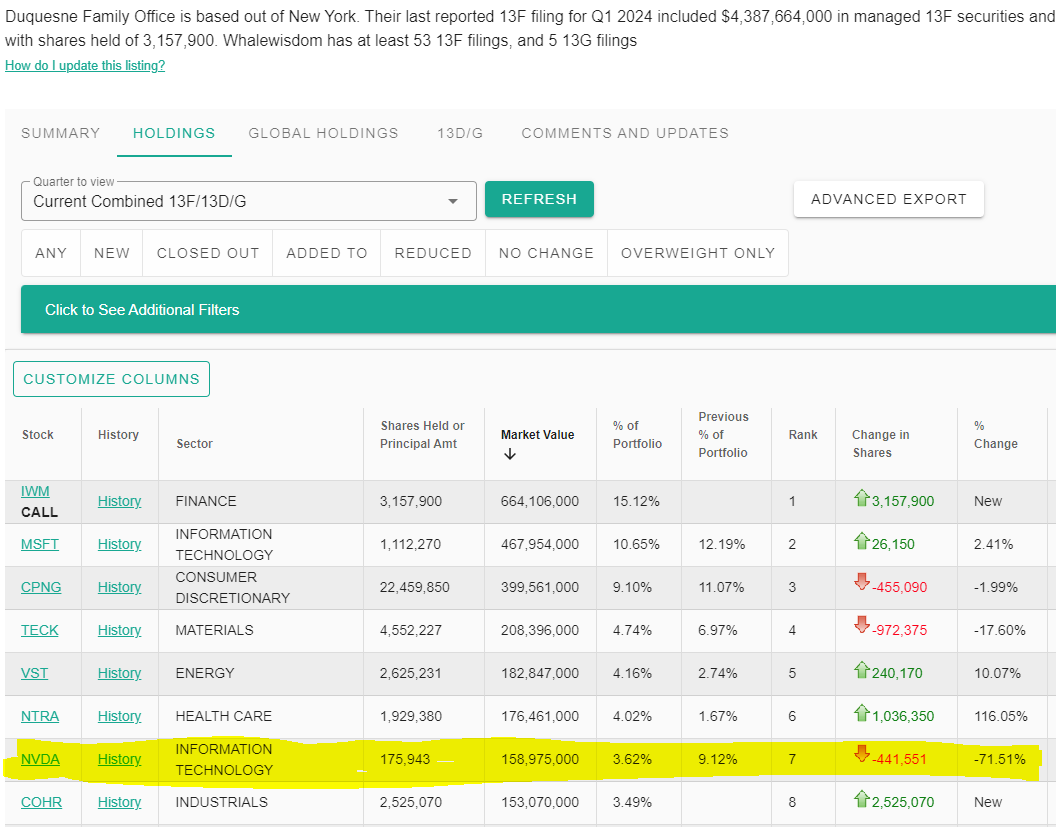Sort by Change in Shares header
1056x827 pixels.
coord(880,444)
